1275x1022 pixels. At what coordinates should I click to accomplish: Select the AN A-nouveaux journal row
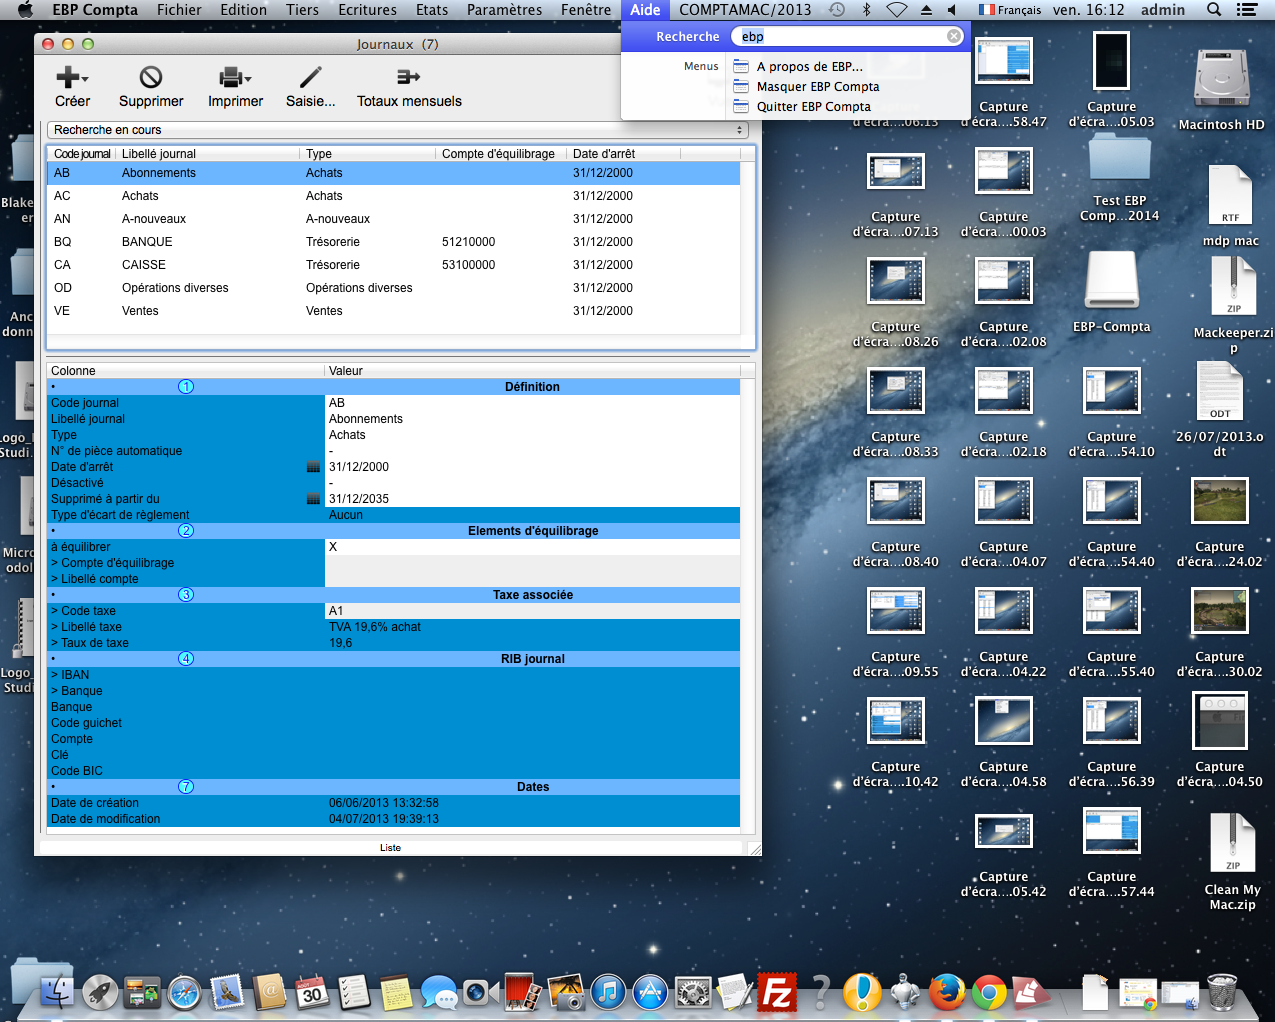click(394, 219)
